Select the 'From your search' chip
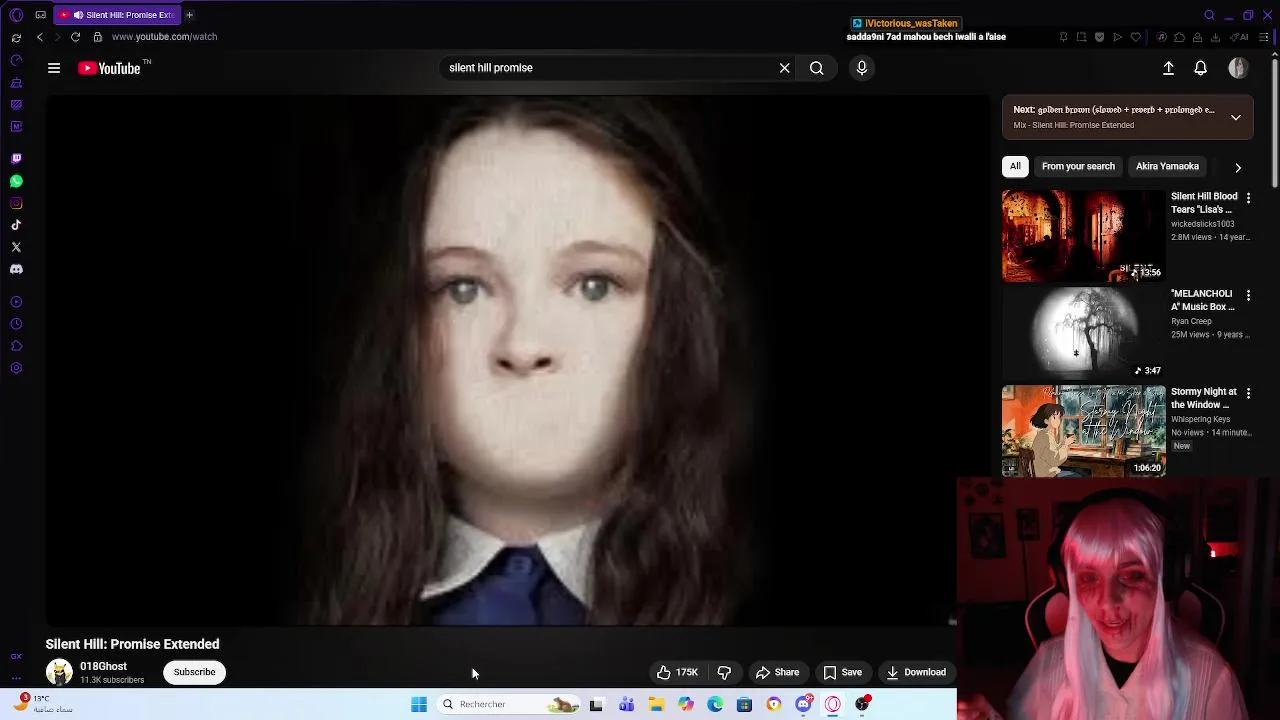The width and height of the screenshot is (1280, 720). 1078,166
